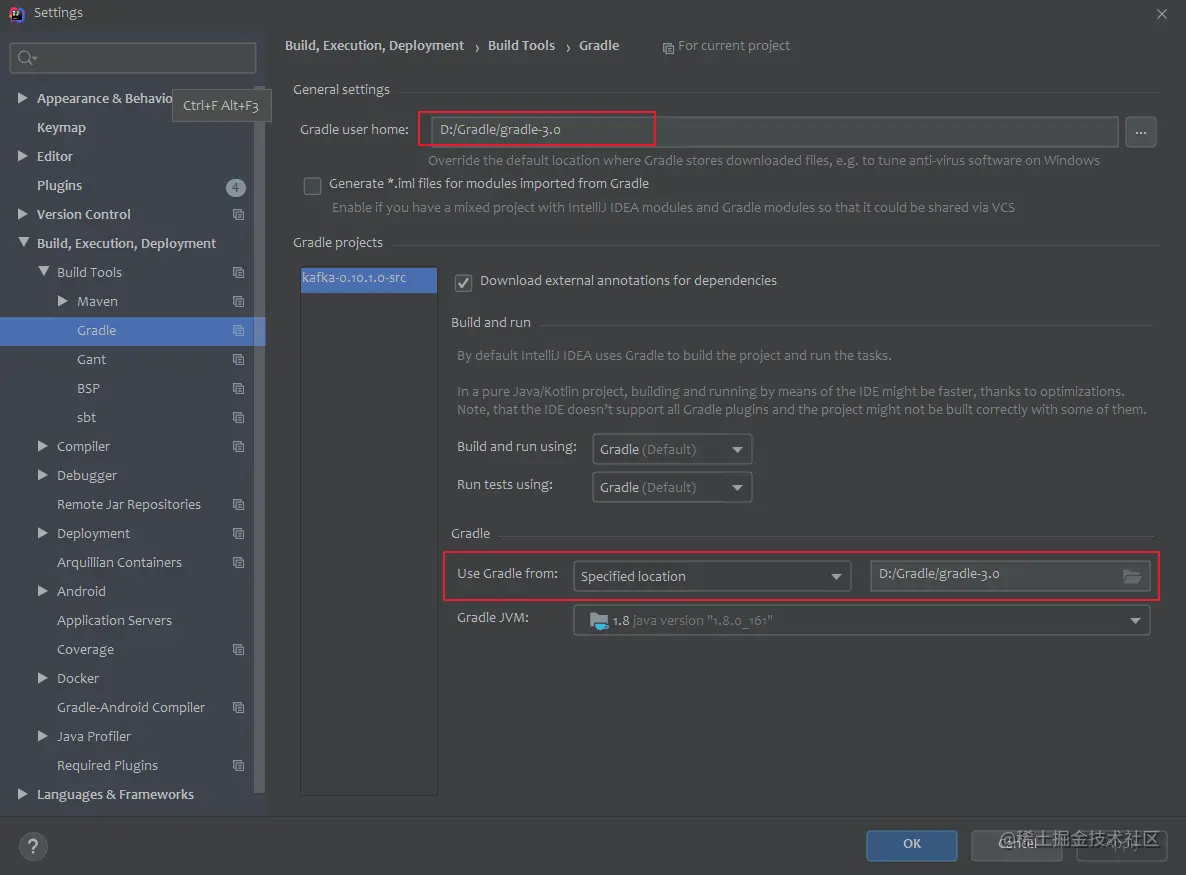Viewport: 1186px width, 875px height.
Task: Select BSP under Build Tools
Action: pyautogui.click(x=88, y=388)
